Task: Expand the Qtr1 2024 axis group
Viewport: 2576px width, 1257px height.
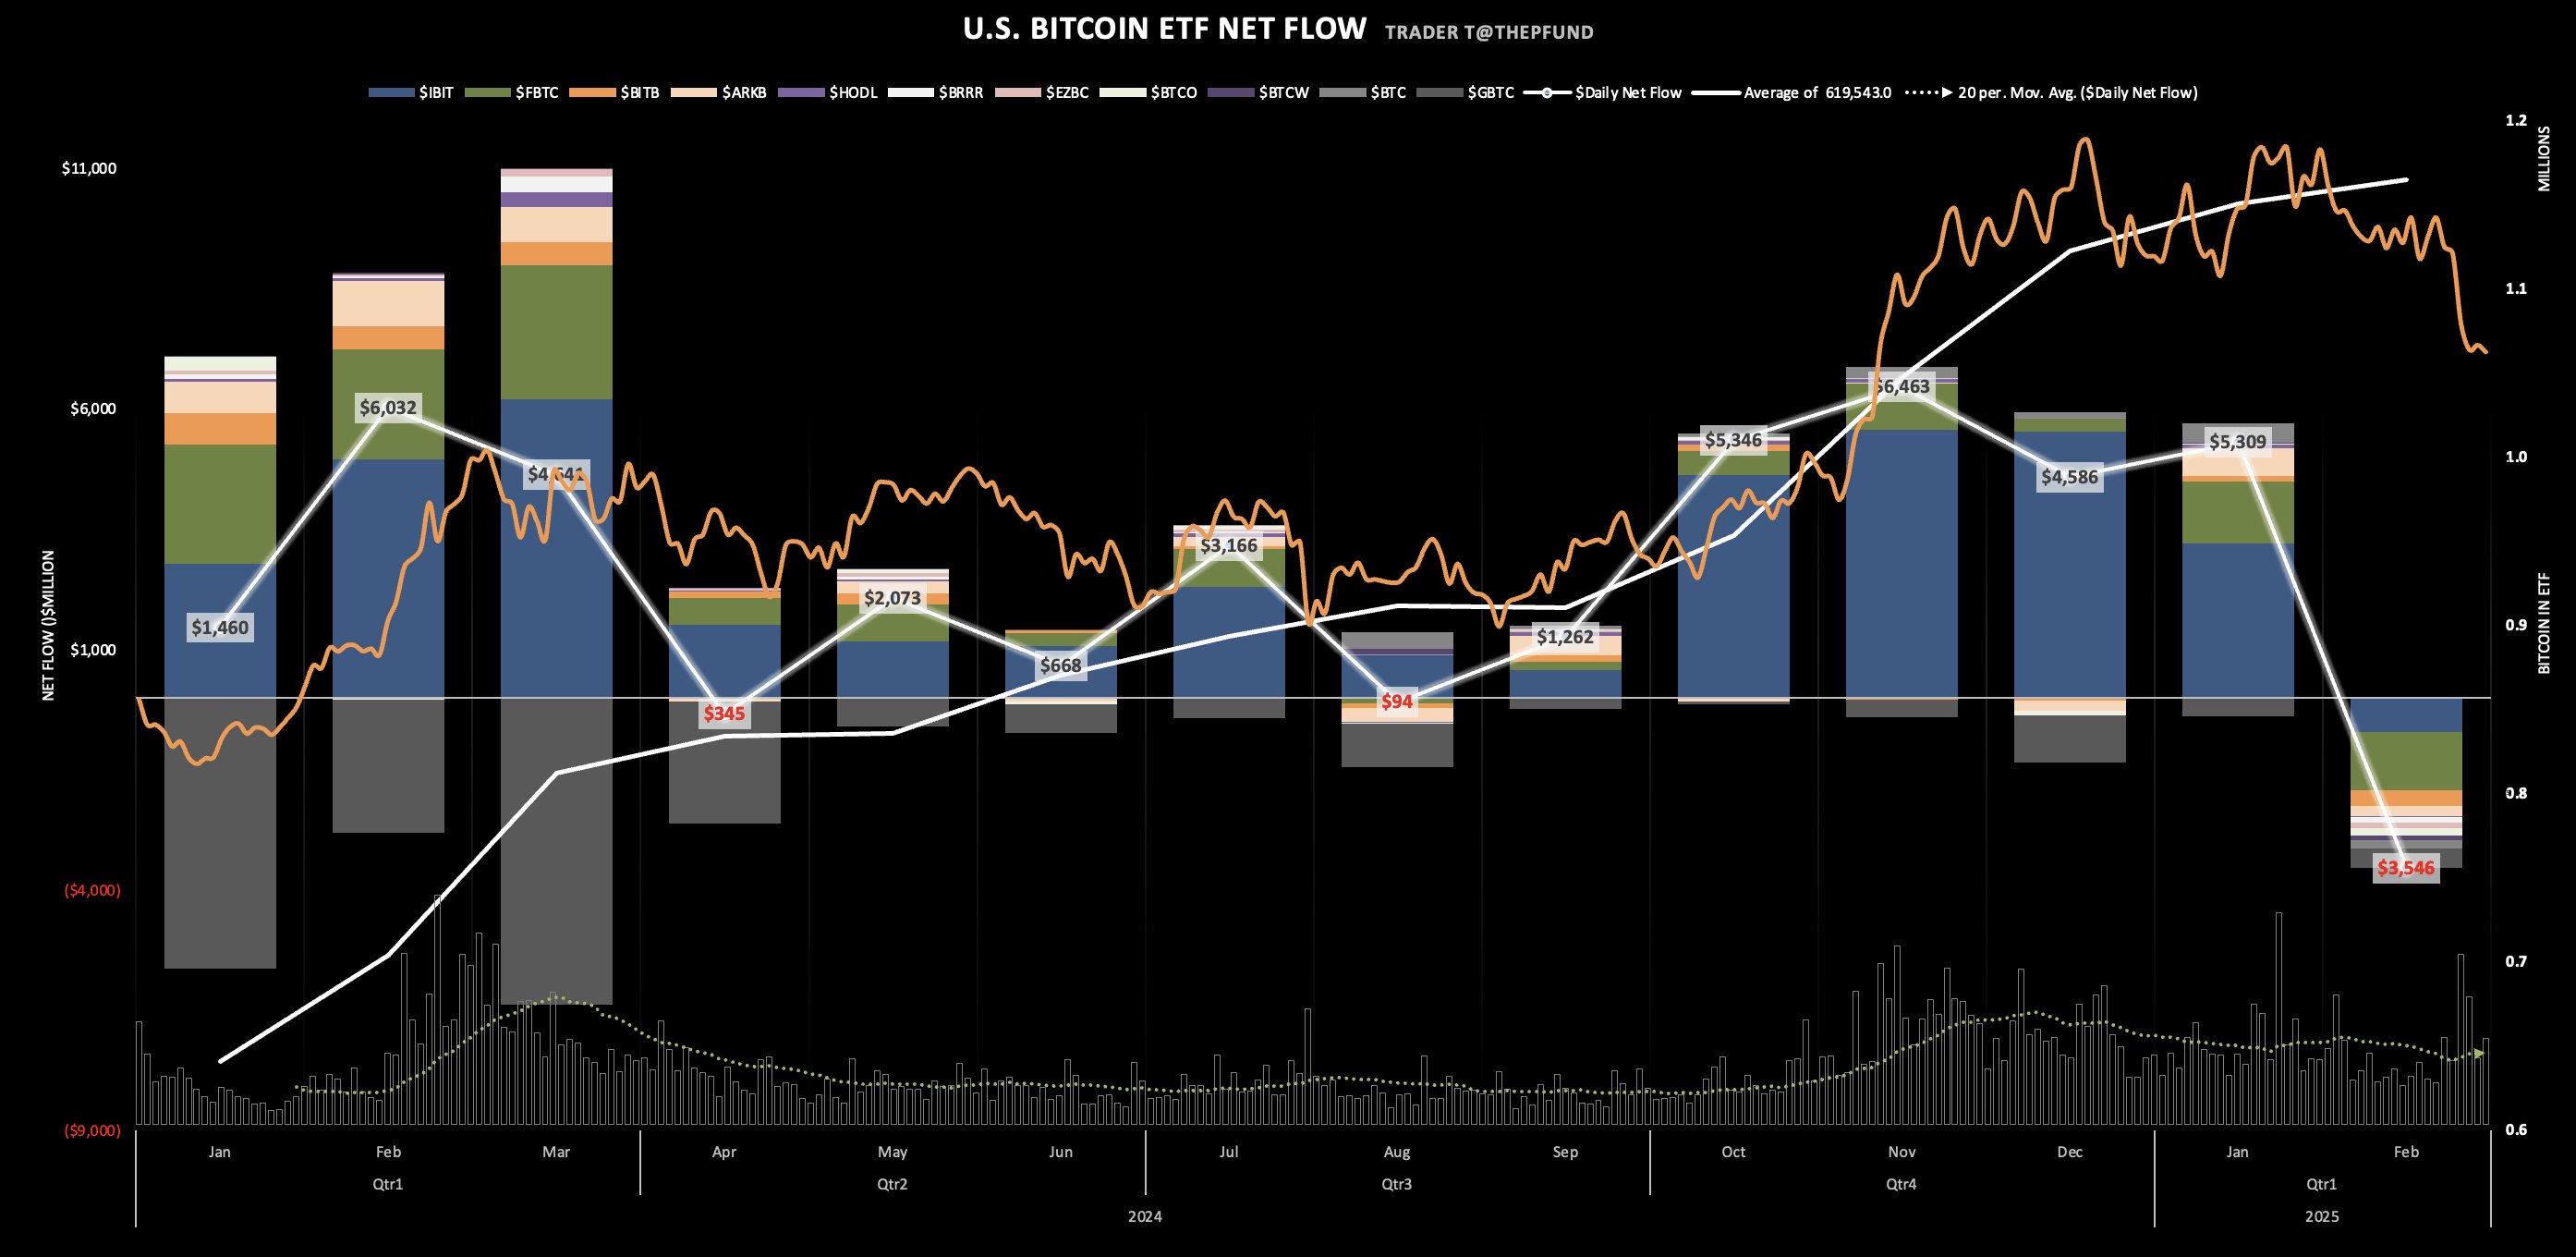Action: [388, 1182]
